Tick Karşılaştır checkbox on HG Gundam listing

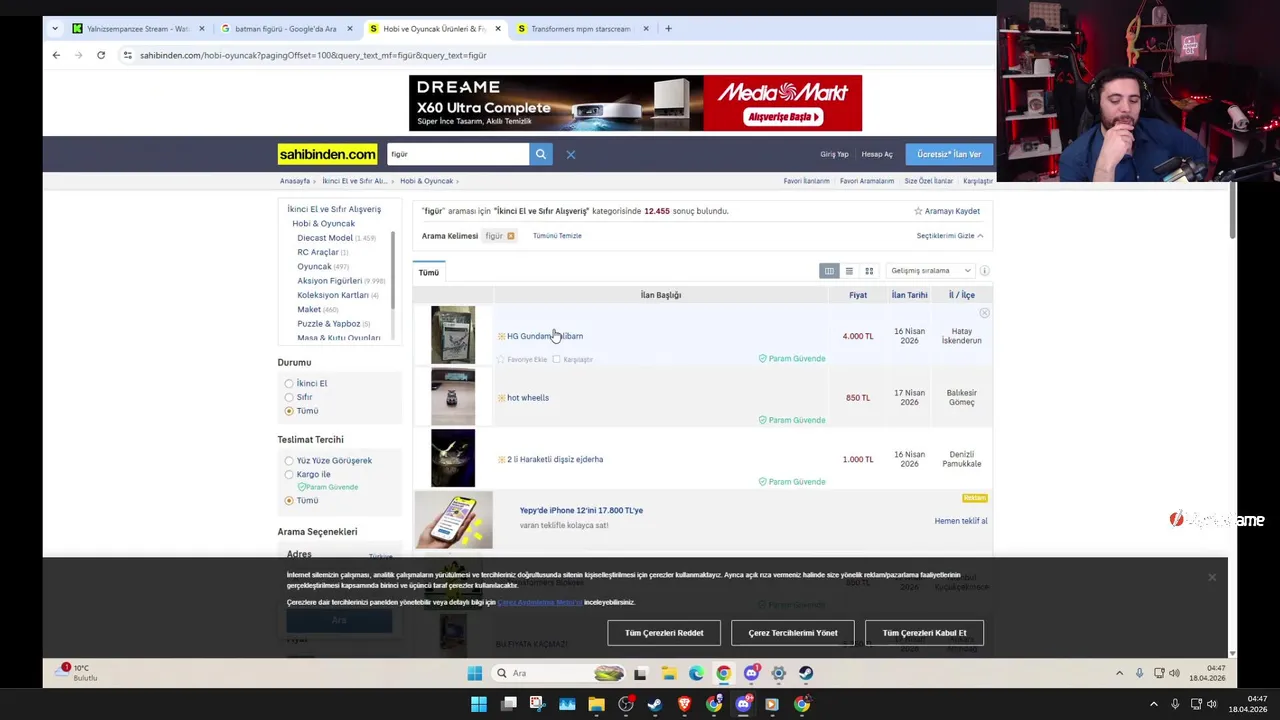556,359
